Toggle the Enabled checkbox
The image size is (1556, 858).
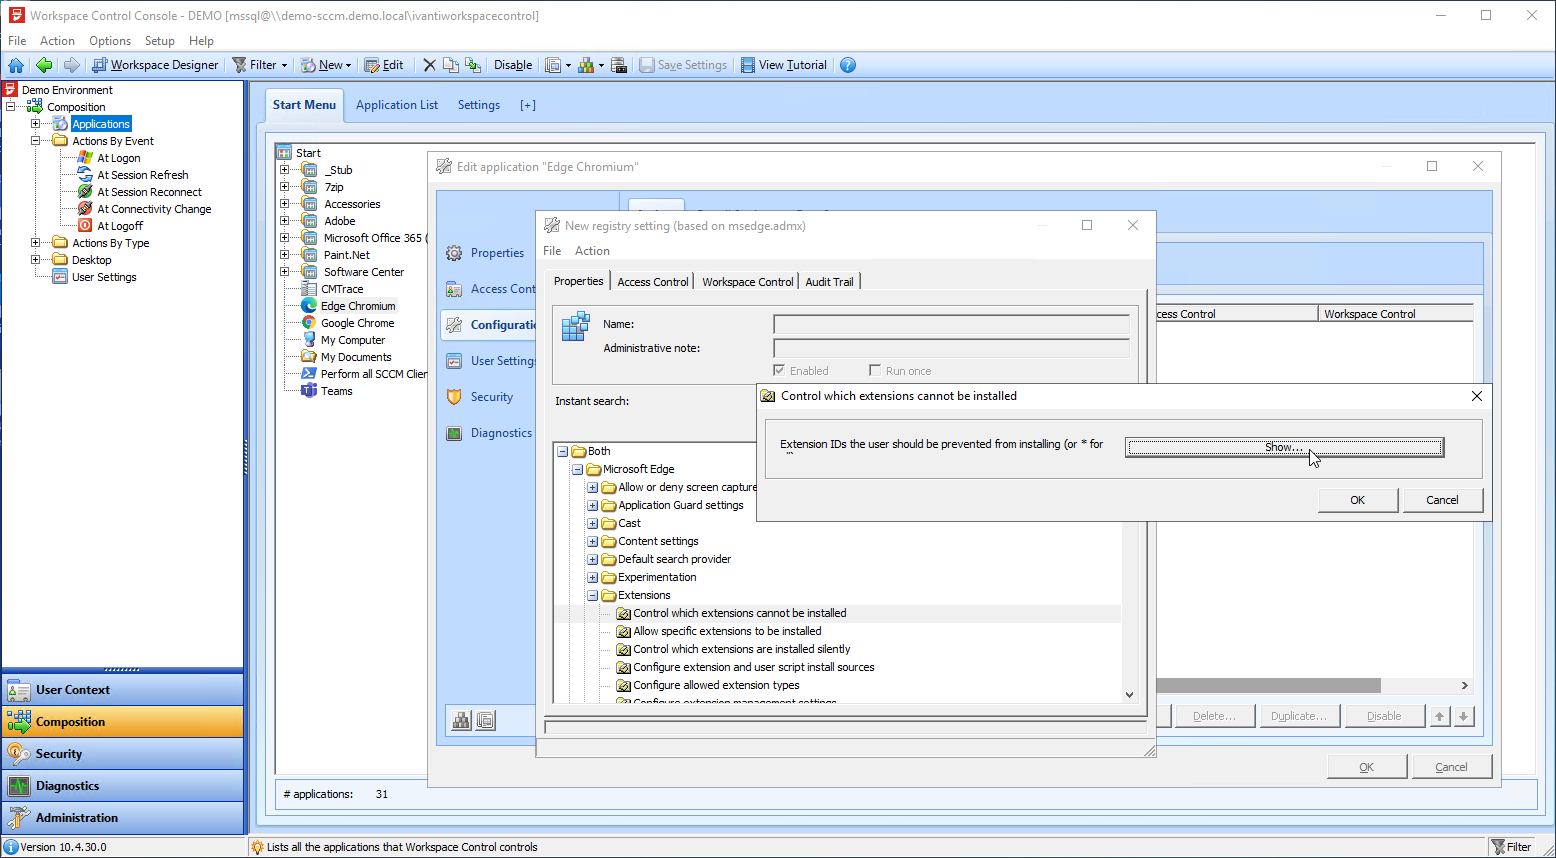(779, 371)
